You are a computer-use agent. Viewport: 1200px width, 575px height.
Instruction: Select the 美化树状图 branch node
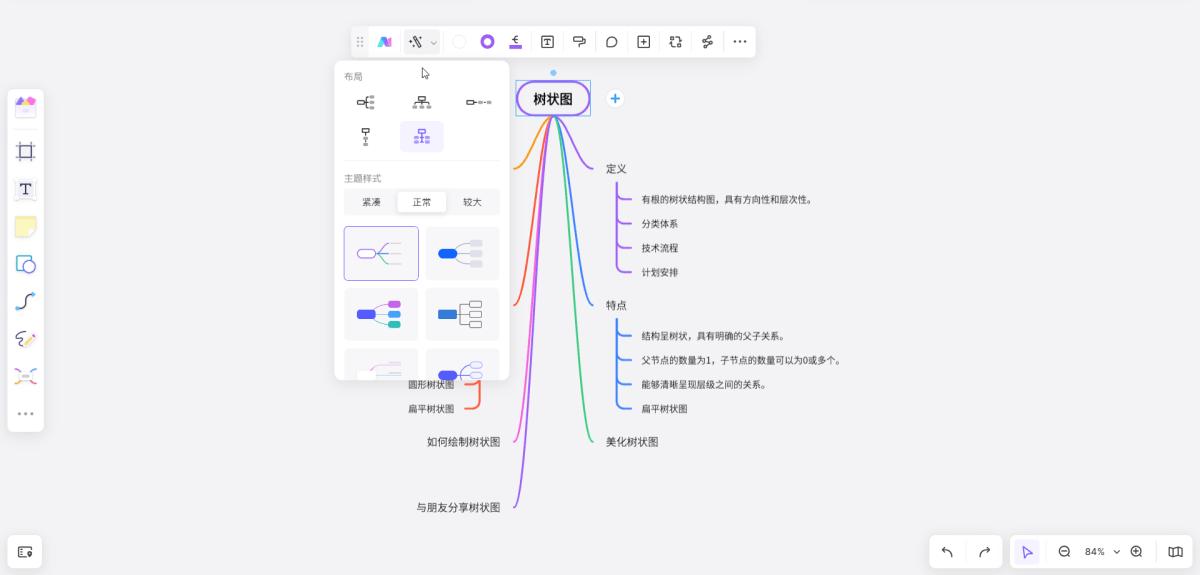coord(632,441)
